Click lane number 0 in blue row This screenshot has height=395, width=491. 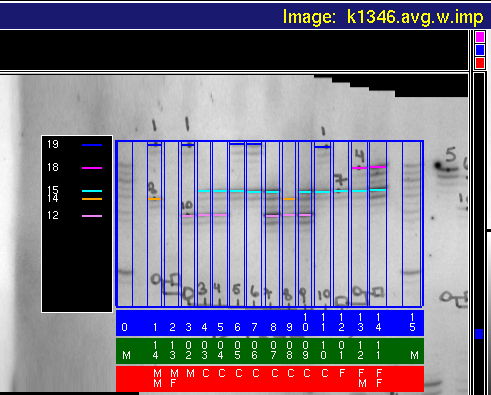click(124, 327)
